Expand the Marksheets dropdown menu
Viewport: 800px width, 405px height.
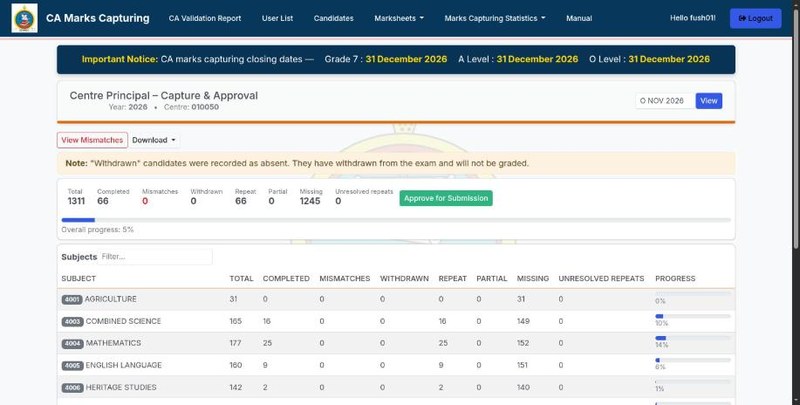click(x=398, y=18)
